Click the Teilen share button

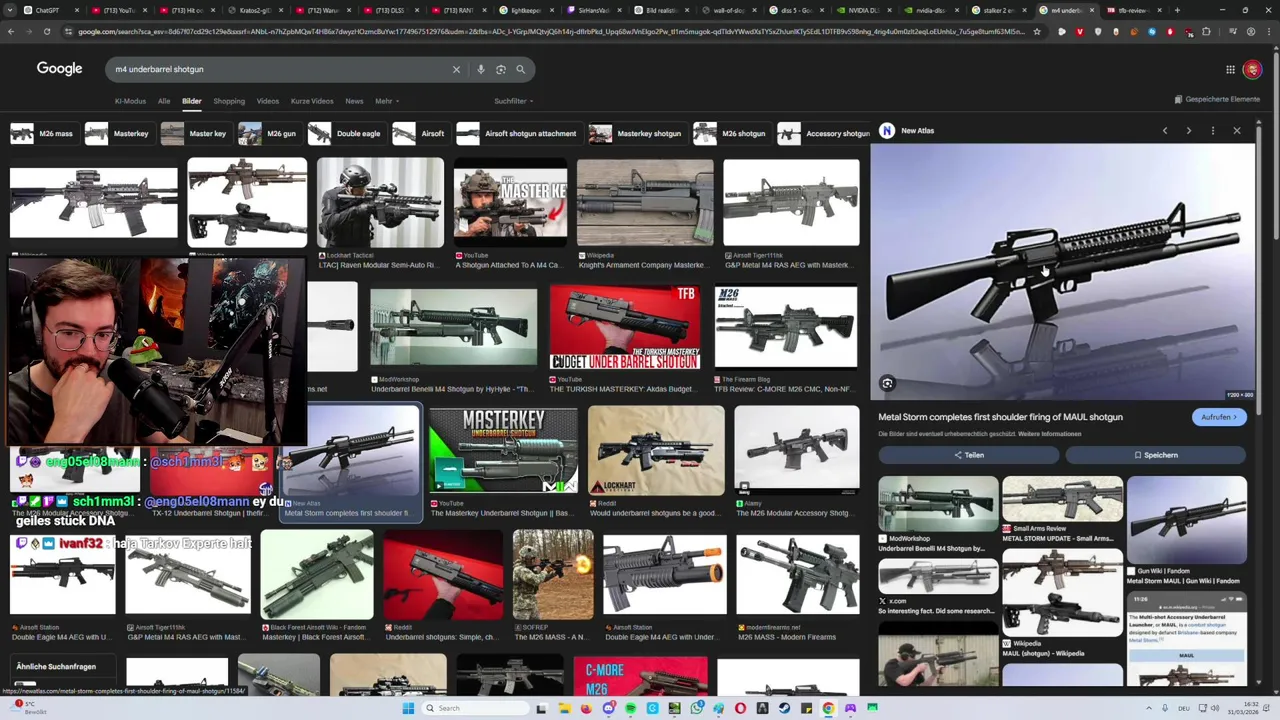pyautogui.click(x=968, y=455)
